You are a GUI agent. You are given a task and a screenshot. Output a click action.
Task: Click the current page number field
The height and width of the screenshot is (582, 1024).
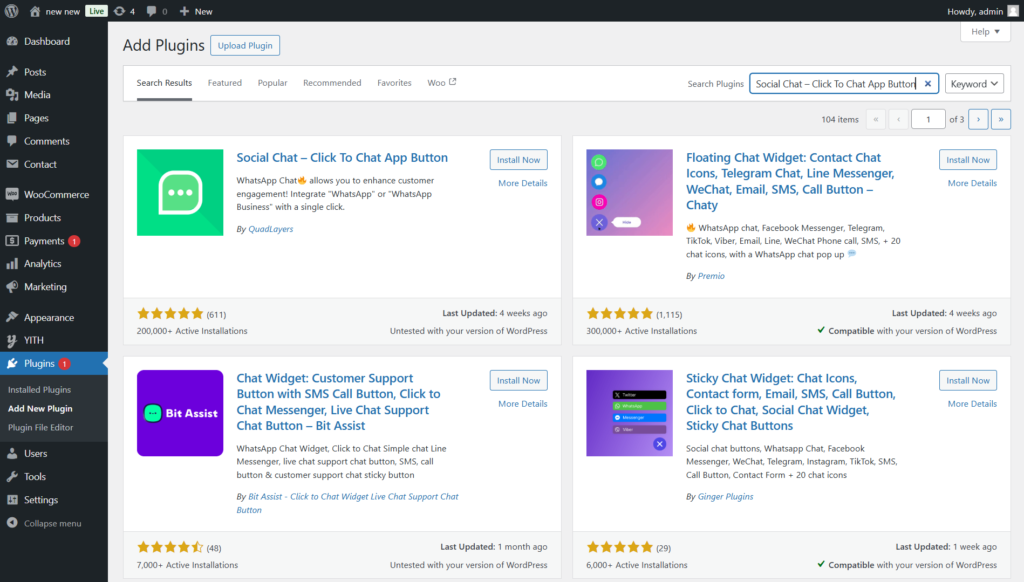click(927, 119)
